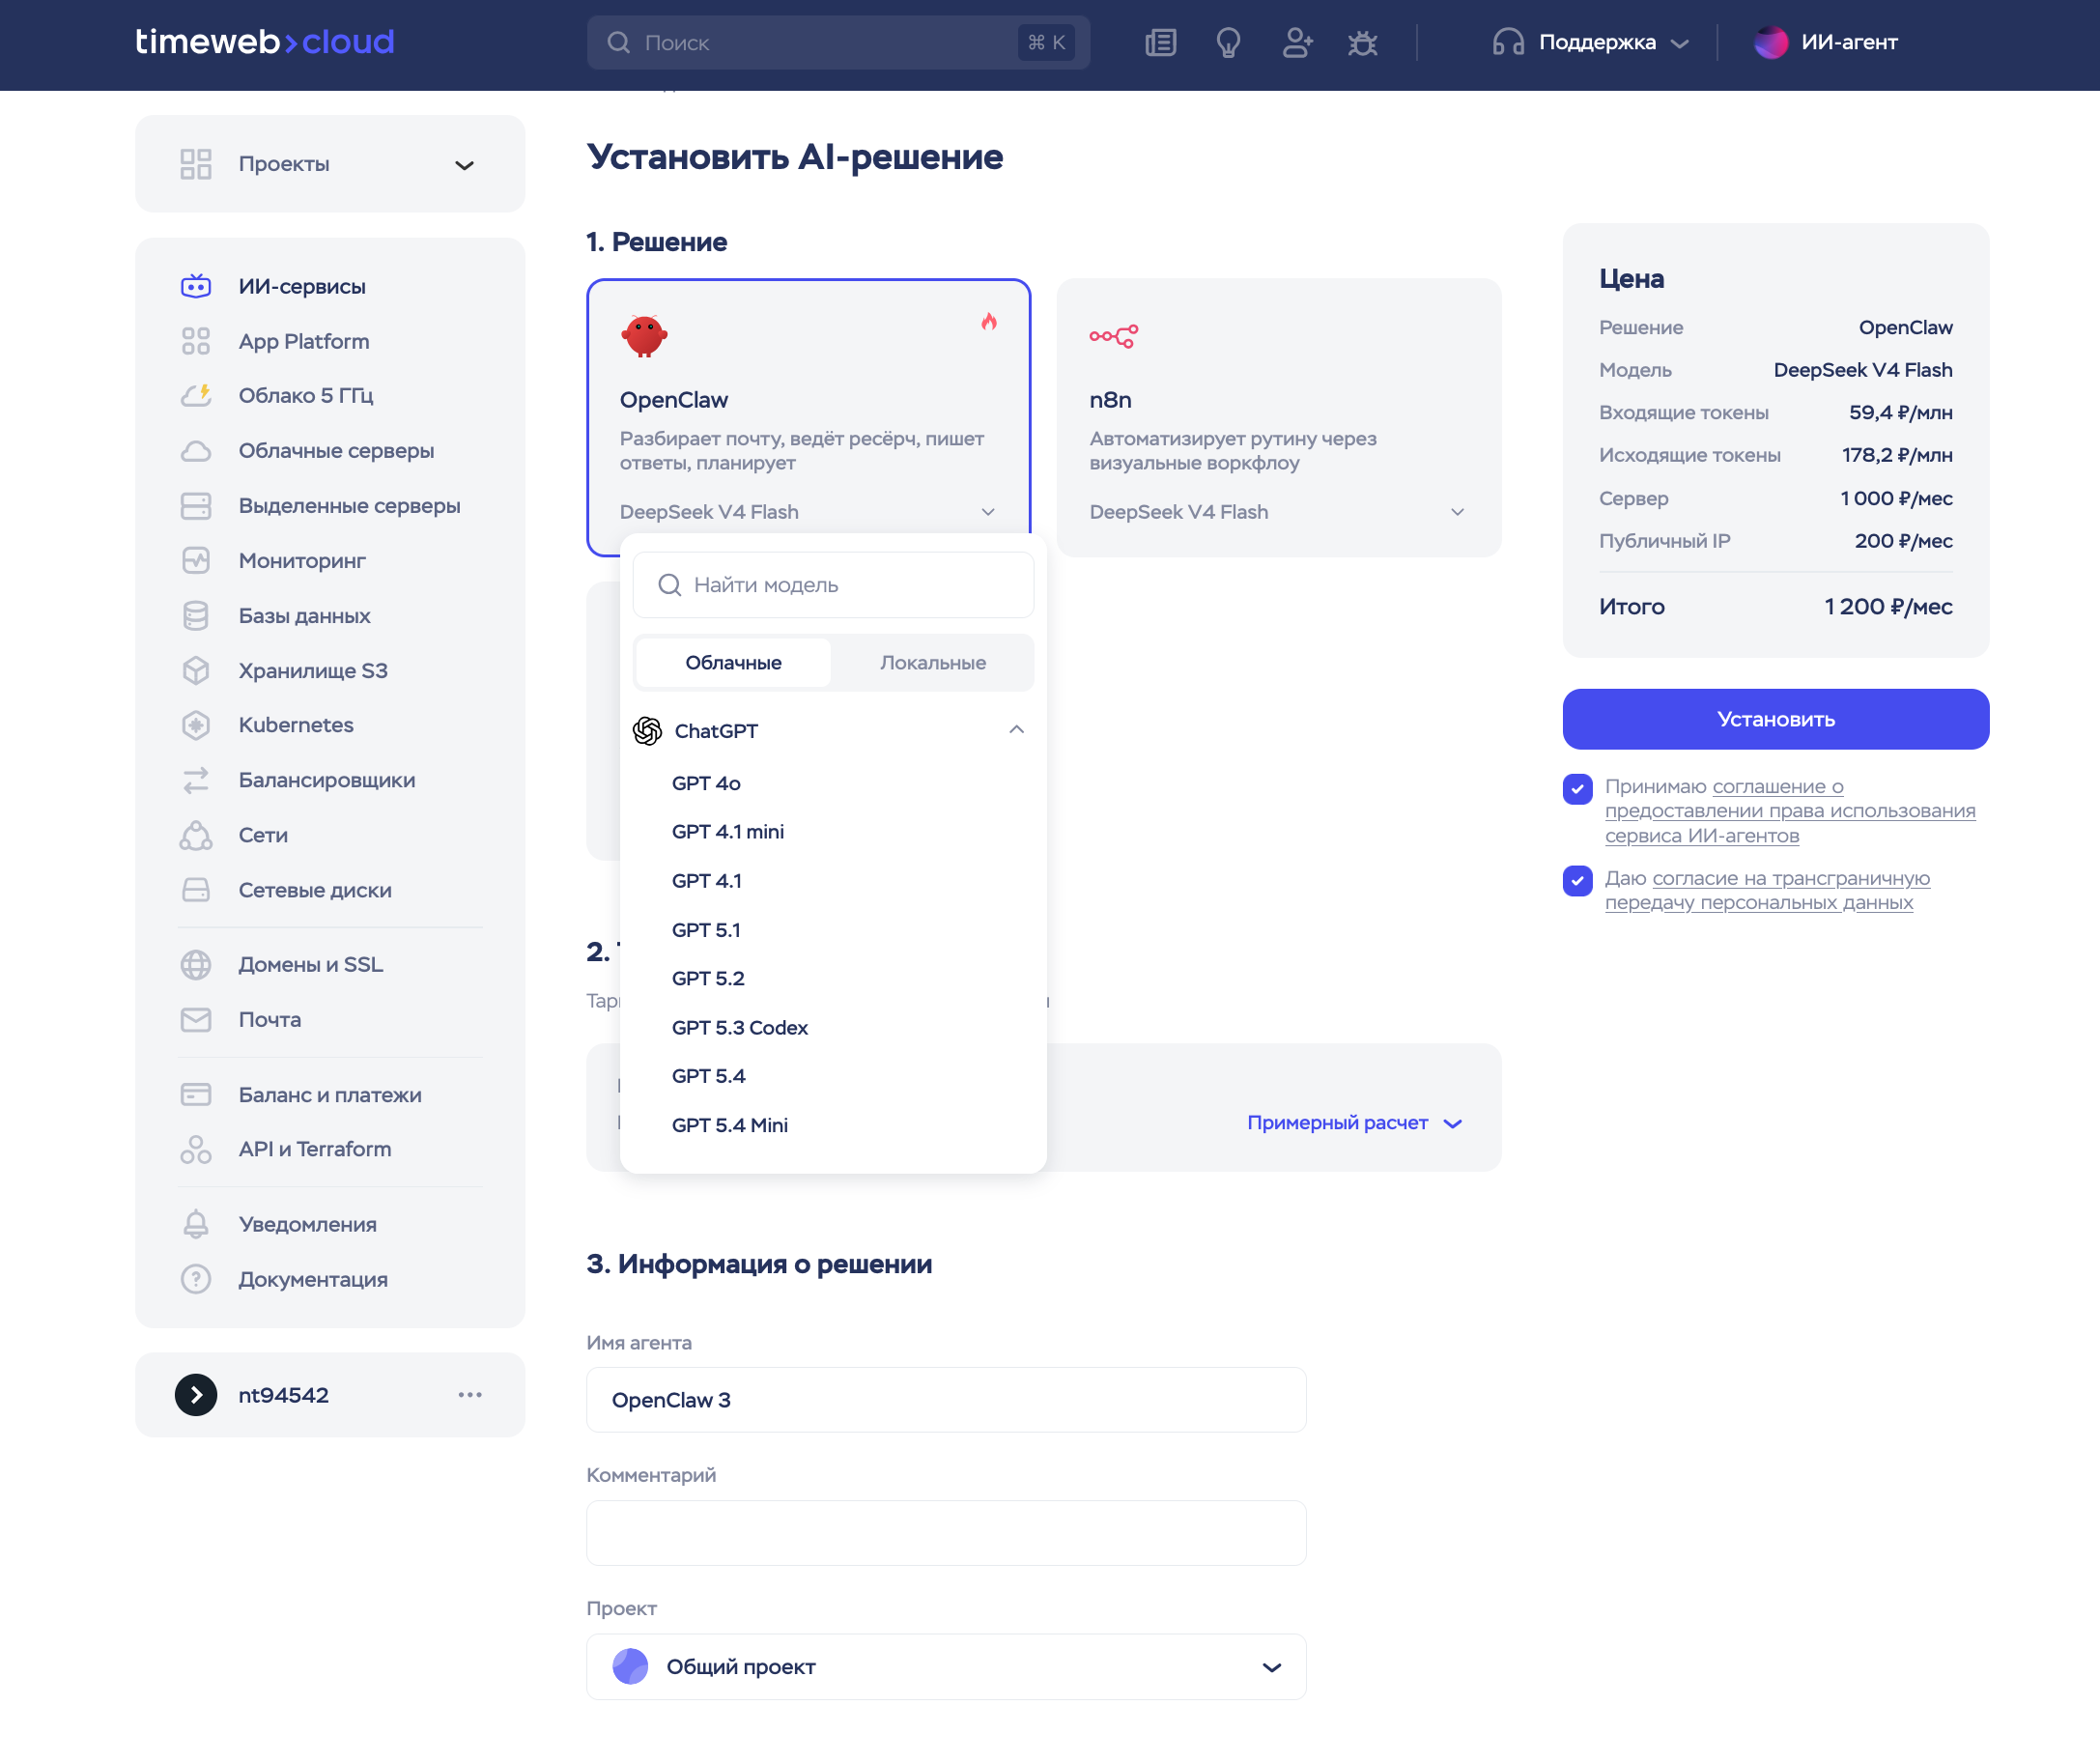The image size is (2100, 1762).
Task: Click the Сети network icon
Action: (196, 835)
